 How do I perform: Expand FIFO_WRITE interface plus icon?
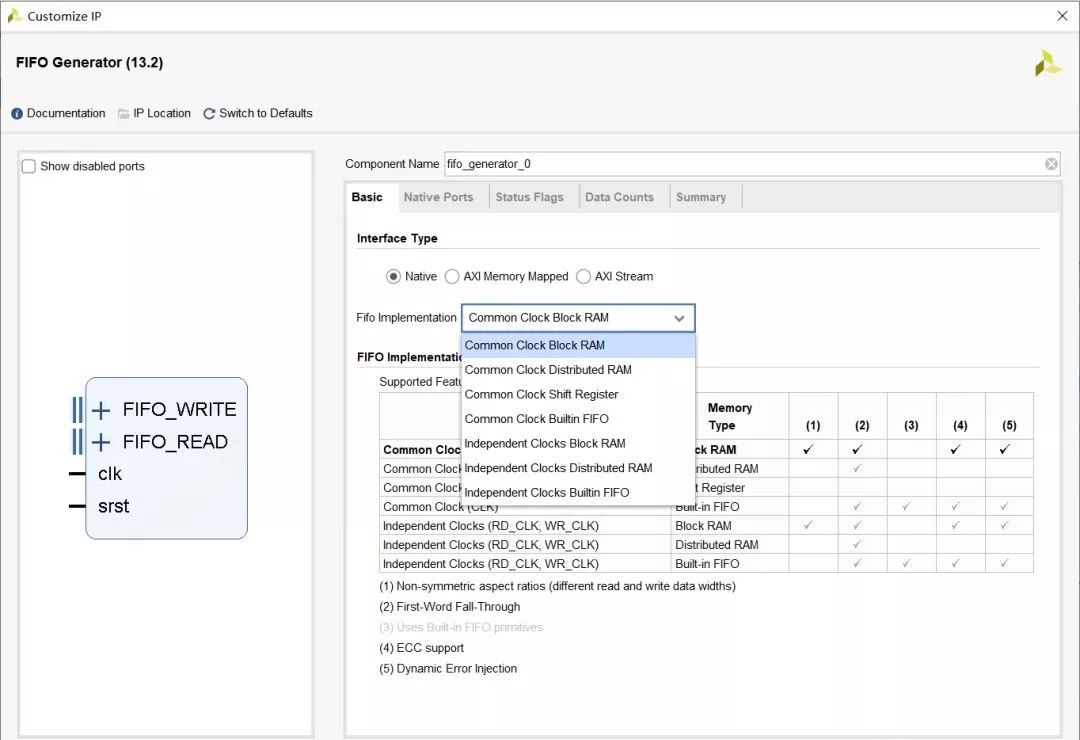[101, 410]
